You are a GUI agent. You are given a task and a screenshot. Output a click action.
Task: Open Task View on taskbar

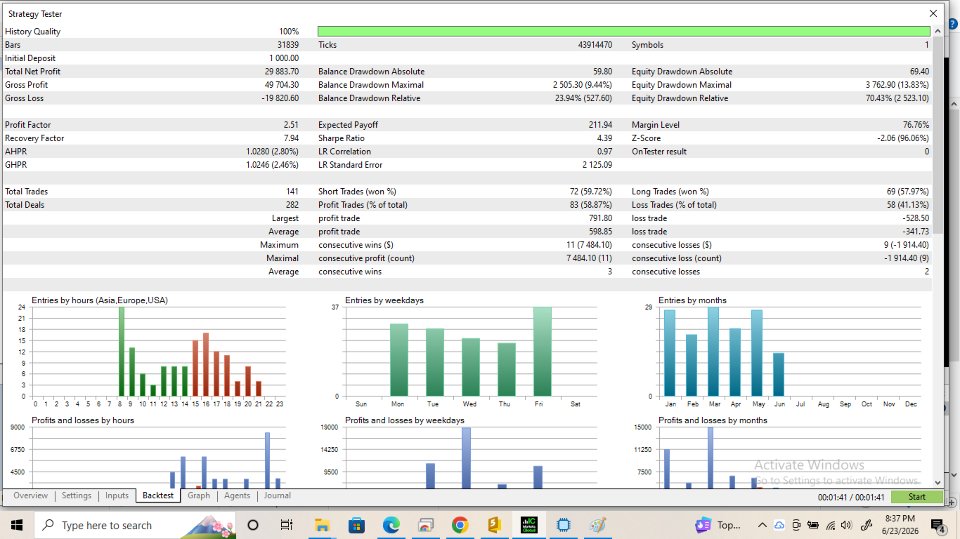pos(286,525)
